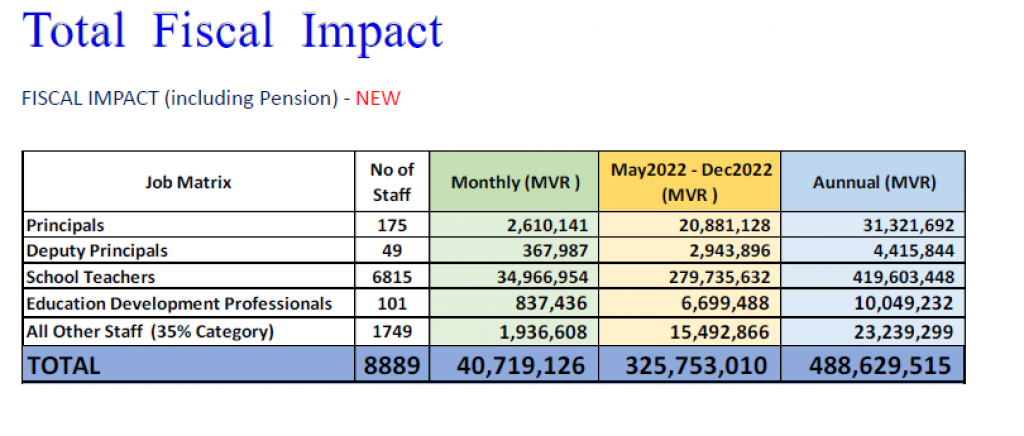Click Deputy Principals annual value 4,415,844
The height and width of the screenshot is (436, 1024).
(914, 251)
